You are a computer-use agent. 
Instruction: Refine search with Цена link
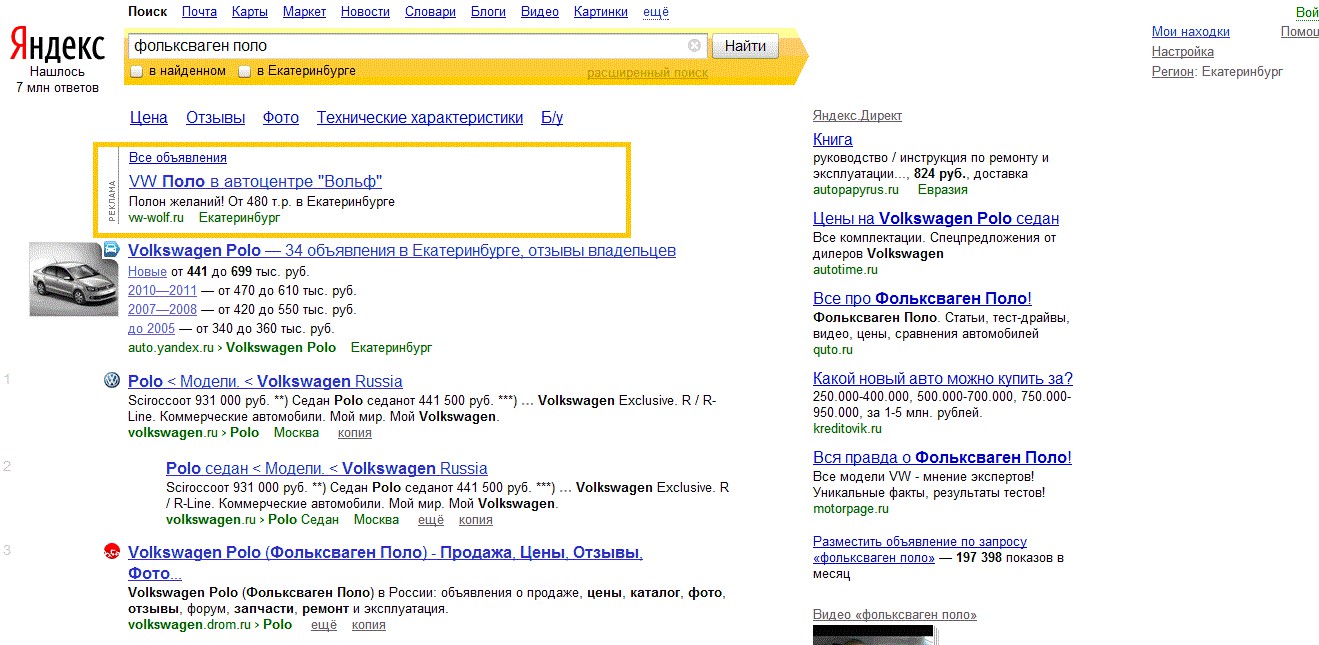149,118
